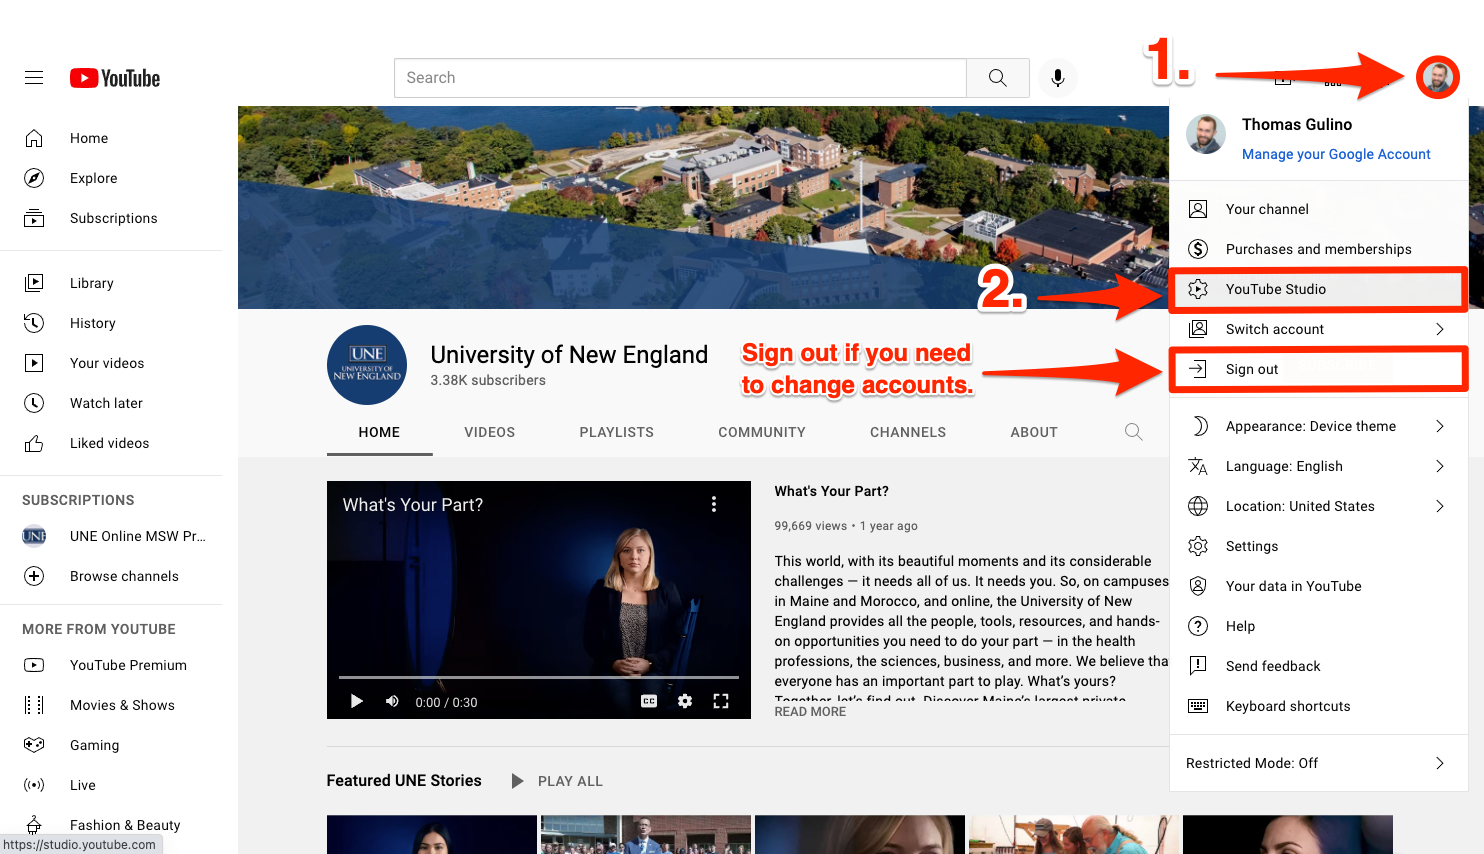Toggle closed captions on the video
The width and height of the screenshot is (1484, 854).
[649, 701]
